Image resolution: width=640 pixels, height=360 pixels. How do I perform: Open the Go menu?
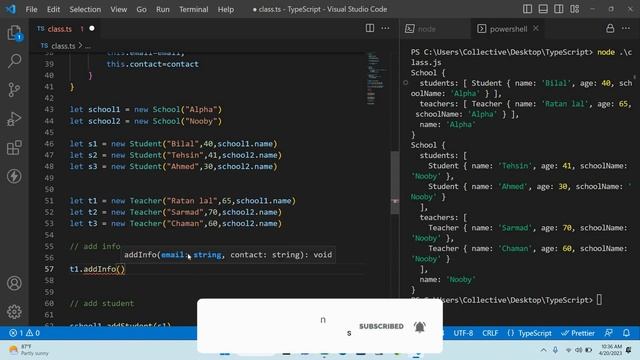(141, 9)
